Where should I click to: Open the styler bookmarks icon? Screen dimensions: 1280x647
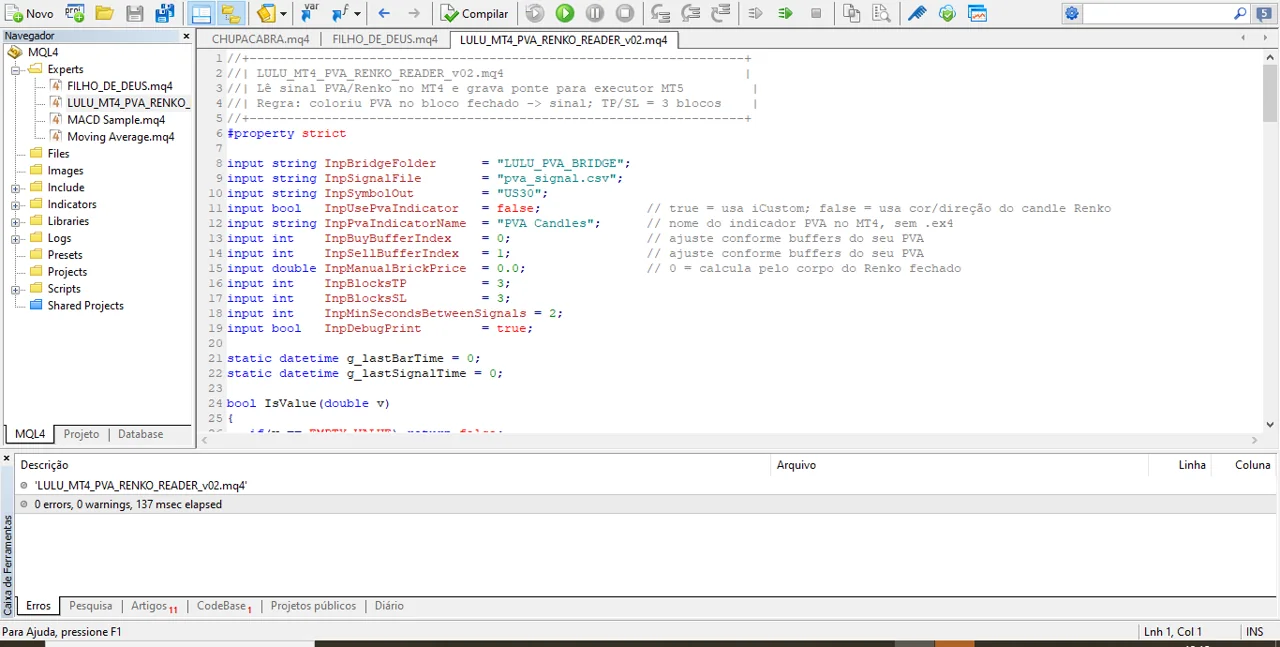(264, 13)
